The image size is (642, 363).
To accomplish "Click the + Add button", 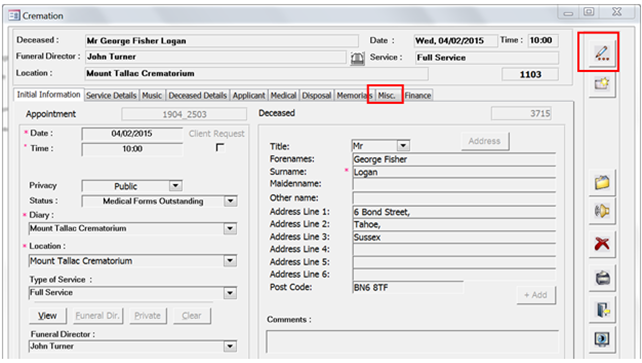I will point(536,295).
